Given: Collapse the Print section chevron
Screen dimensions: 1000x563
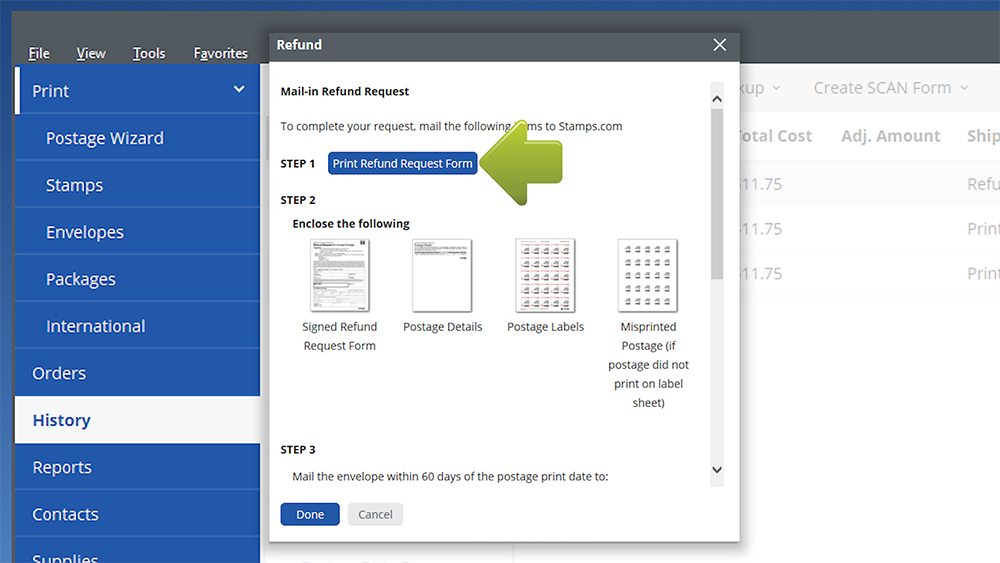Looking at the screenshot, I should 239,90.
